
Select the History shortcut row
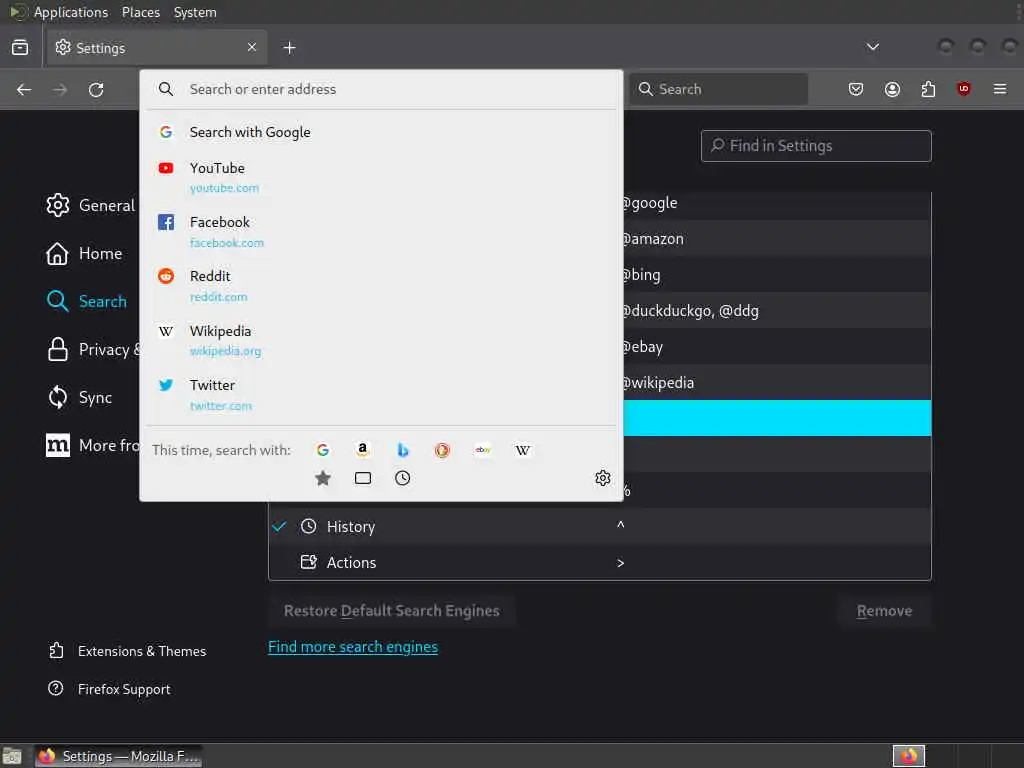pyautogui.click(x=600, y=526)
